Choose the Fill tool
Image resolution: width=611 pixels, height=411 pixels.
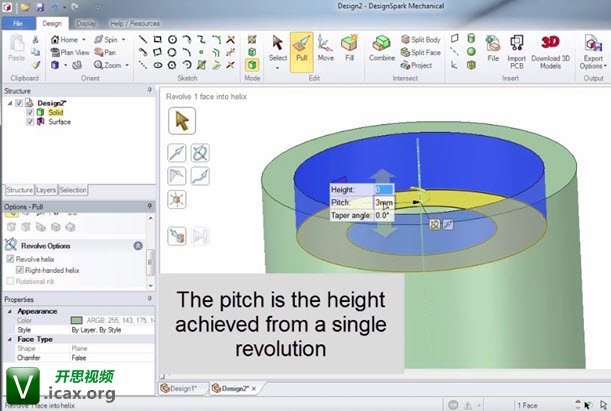tap(350, 48)
